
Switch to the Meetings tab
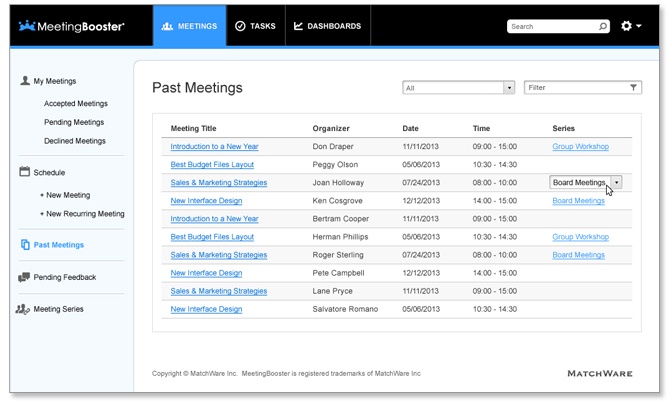[189, 26]
